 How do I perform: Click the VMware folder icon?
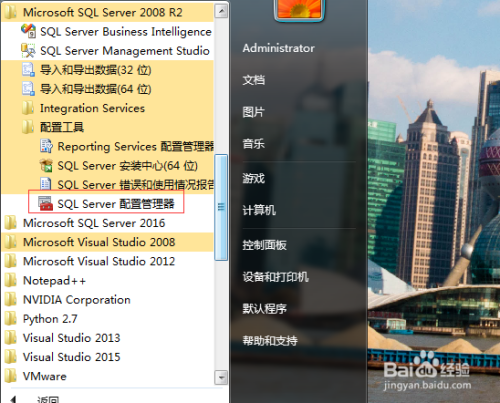click(x=10, y=376)
